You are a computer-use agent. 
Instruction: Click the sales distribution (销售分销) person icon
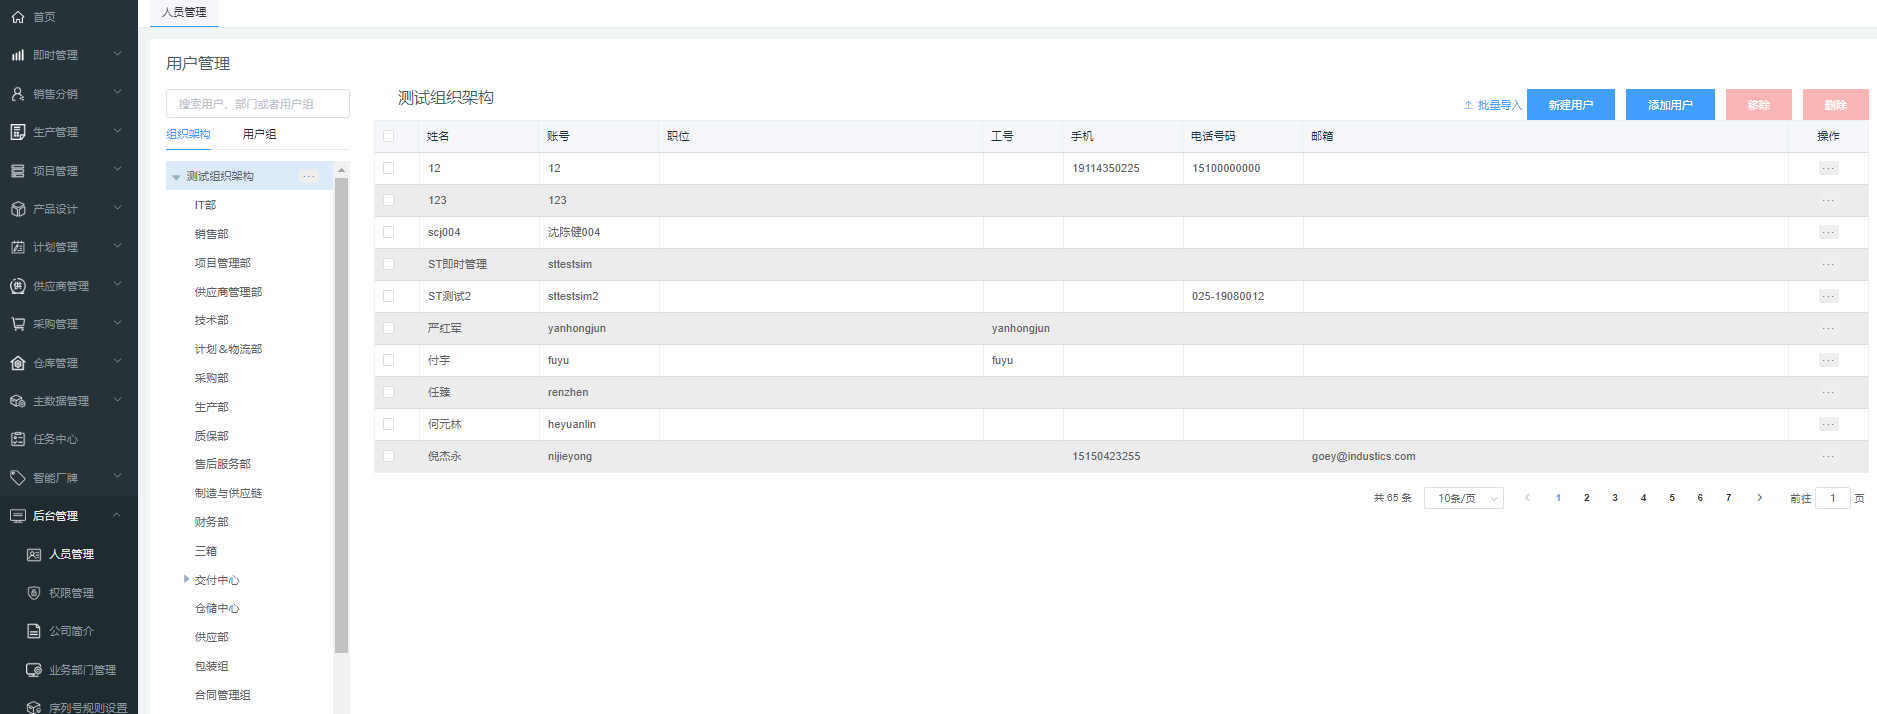point(18,94)
